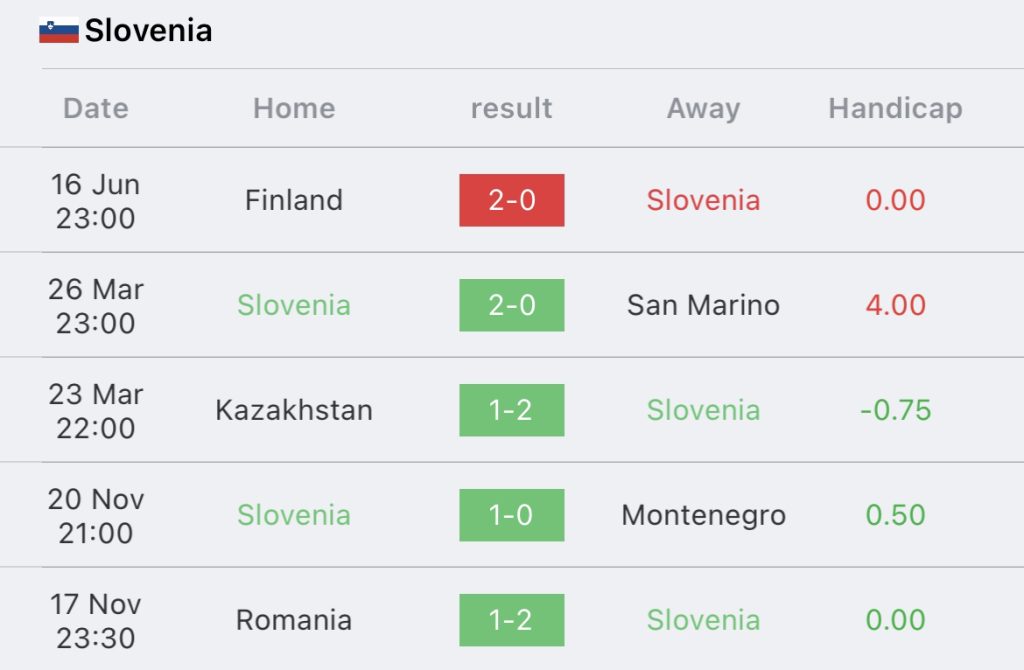
Task: Open the red 2-0 Finland result badge
Action: pos(511,200)
